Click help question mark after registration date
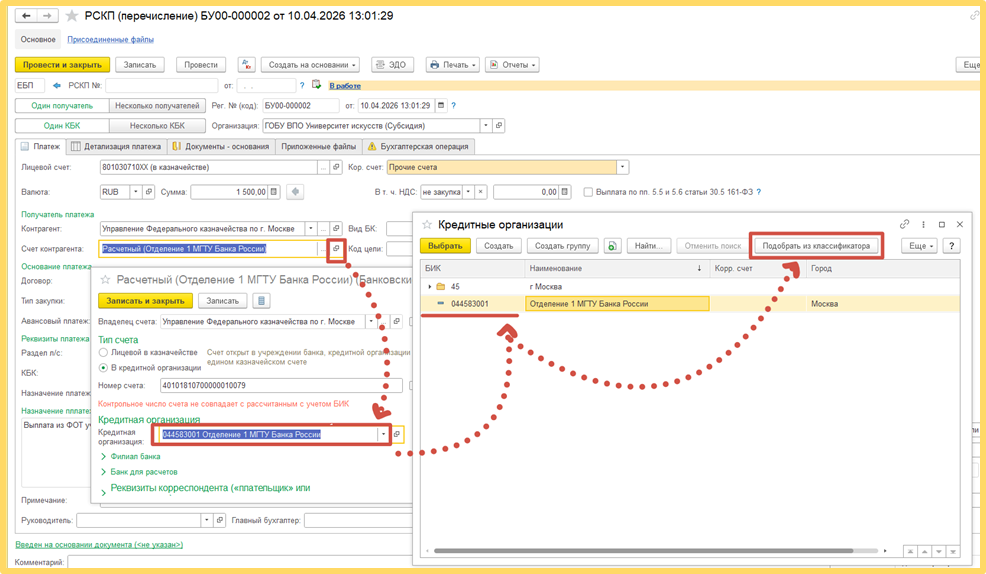Image resolution: width=986 pixels, height=574 pixels. coord(453,106)
